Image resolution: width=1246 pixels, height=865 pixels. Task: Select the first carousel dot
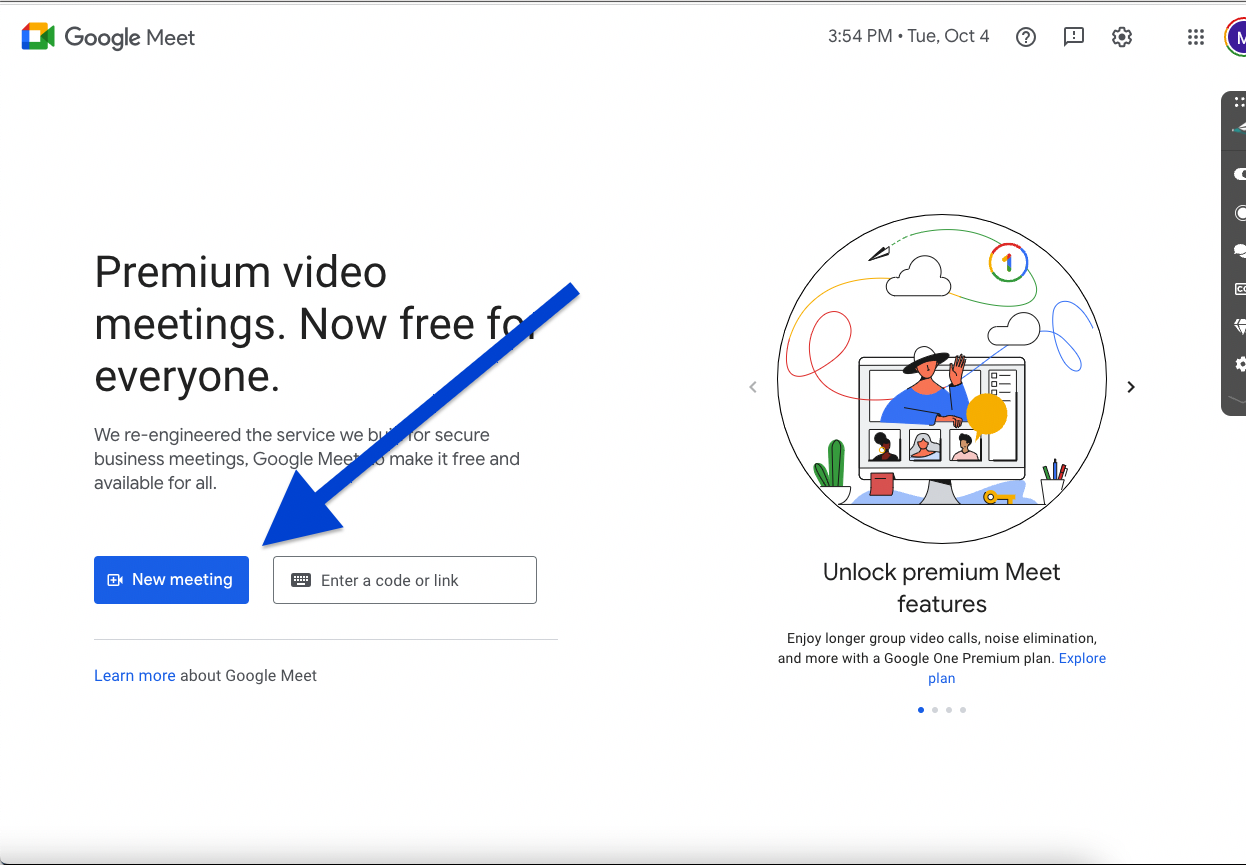click(x=921, y=710)
